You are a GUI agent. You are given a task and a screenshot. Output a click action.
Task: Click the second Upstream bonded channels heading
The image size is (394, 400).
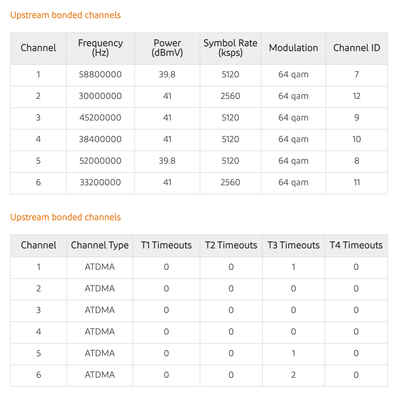pyautogui.click(x=65, y=217)
